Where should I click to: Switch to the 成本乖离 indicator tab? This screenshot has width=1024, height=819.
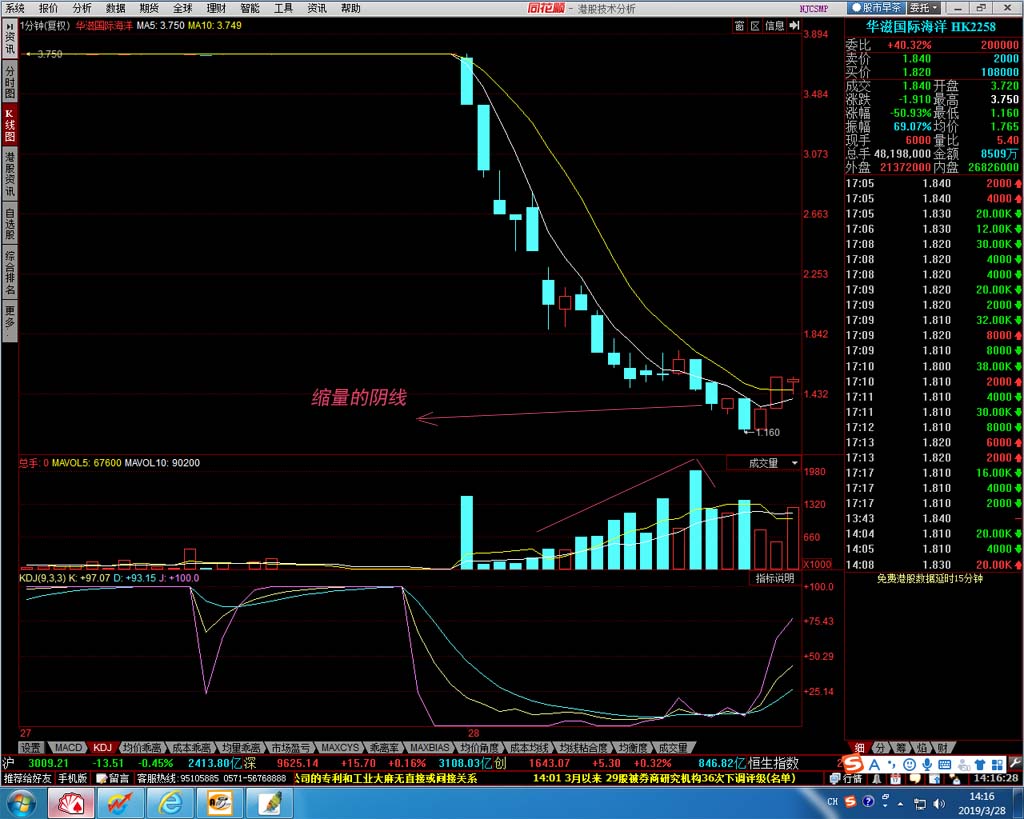point(191,747)
